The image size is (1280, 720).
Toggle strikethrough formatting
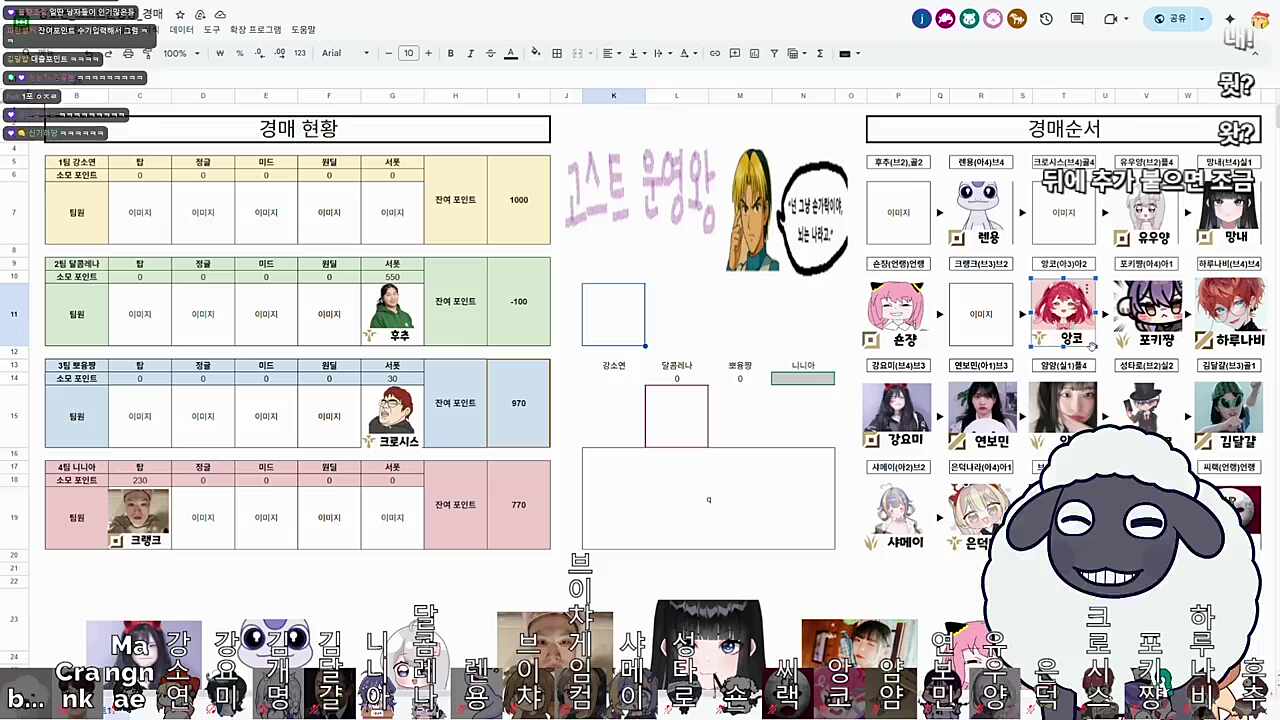(490, 53)
